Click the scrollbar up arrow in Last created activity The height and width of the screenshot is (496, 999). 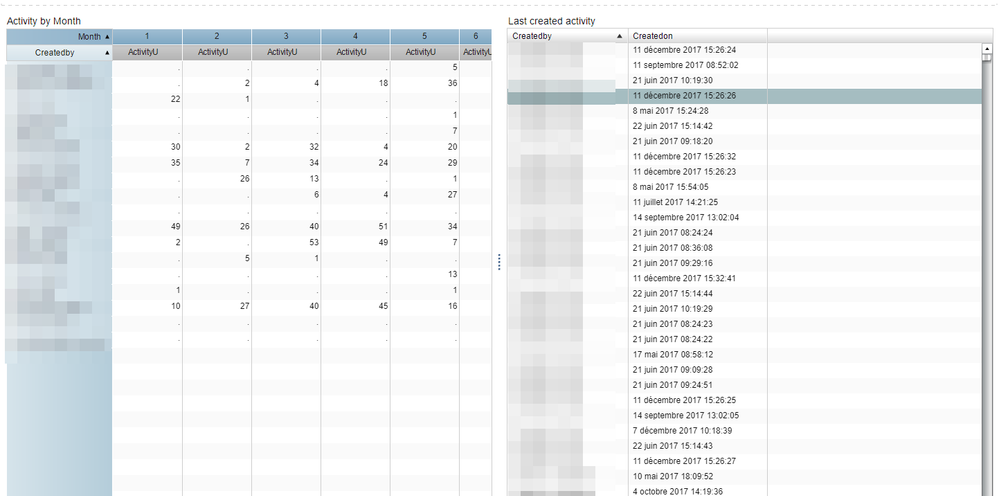pyautogui.click(x=988, y=48)
